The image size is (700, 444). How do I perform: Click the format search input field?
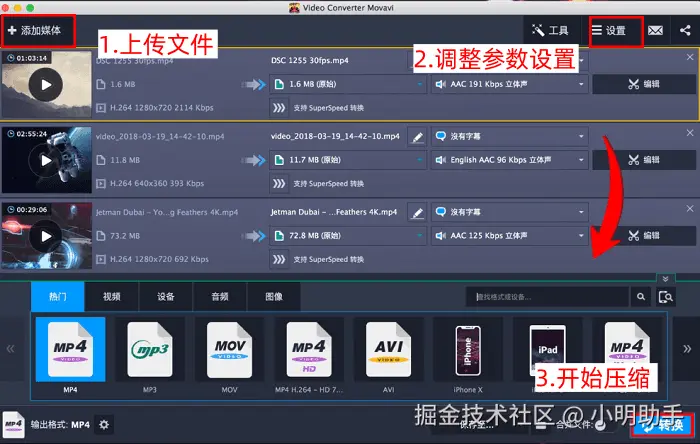pyautogui.click(x=547, y=297)
